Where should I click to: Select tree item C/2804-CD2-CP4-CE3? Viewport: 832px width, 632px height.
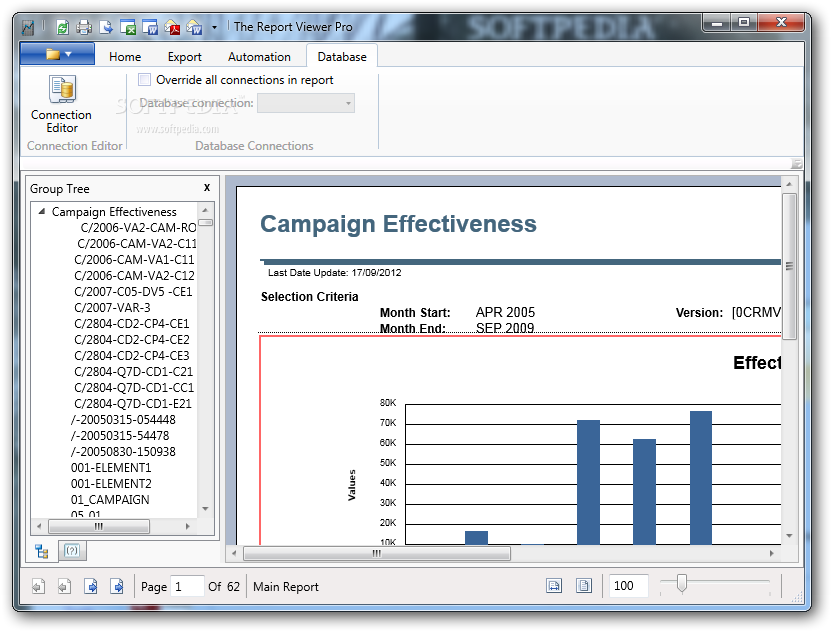tap(132, 355)
